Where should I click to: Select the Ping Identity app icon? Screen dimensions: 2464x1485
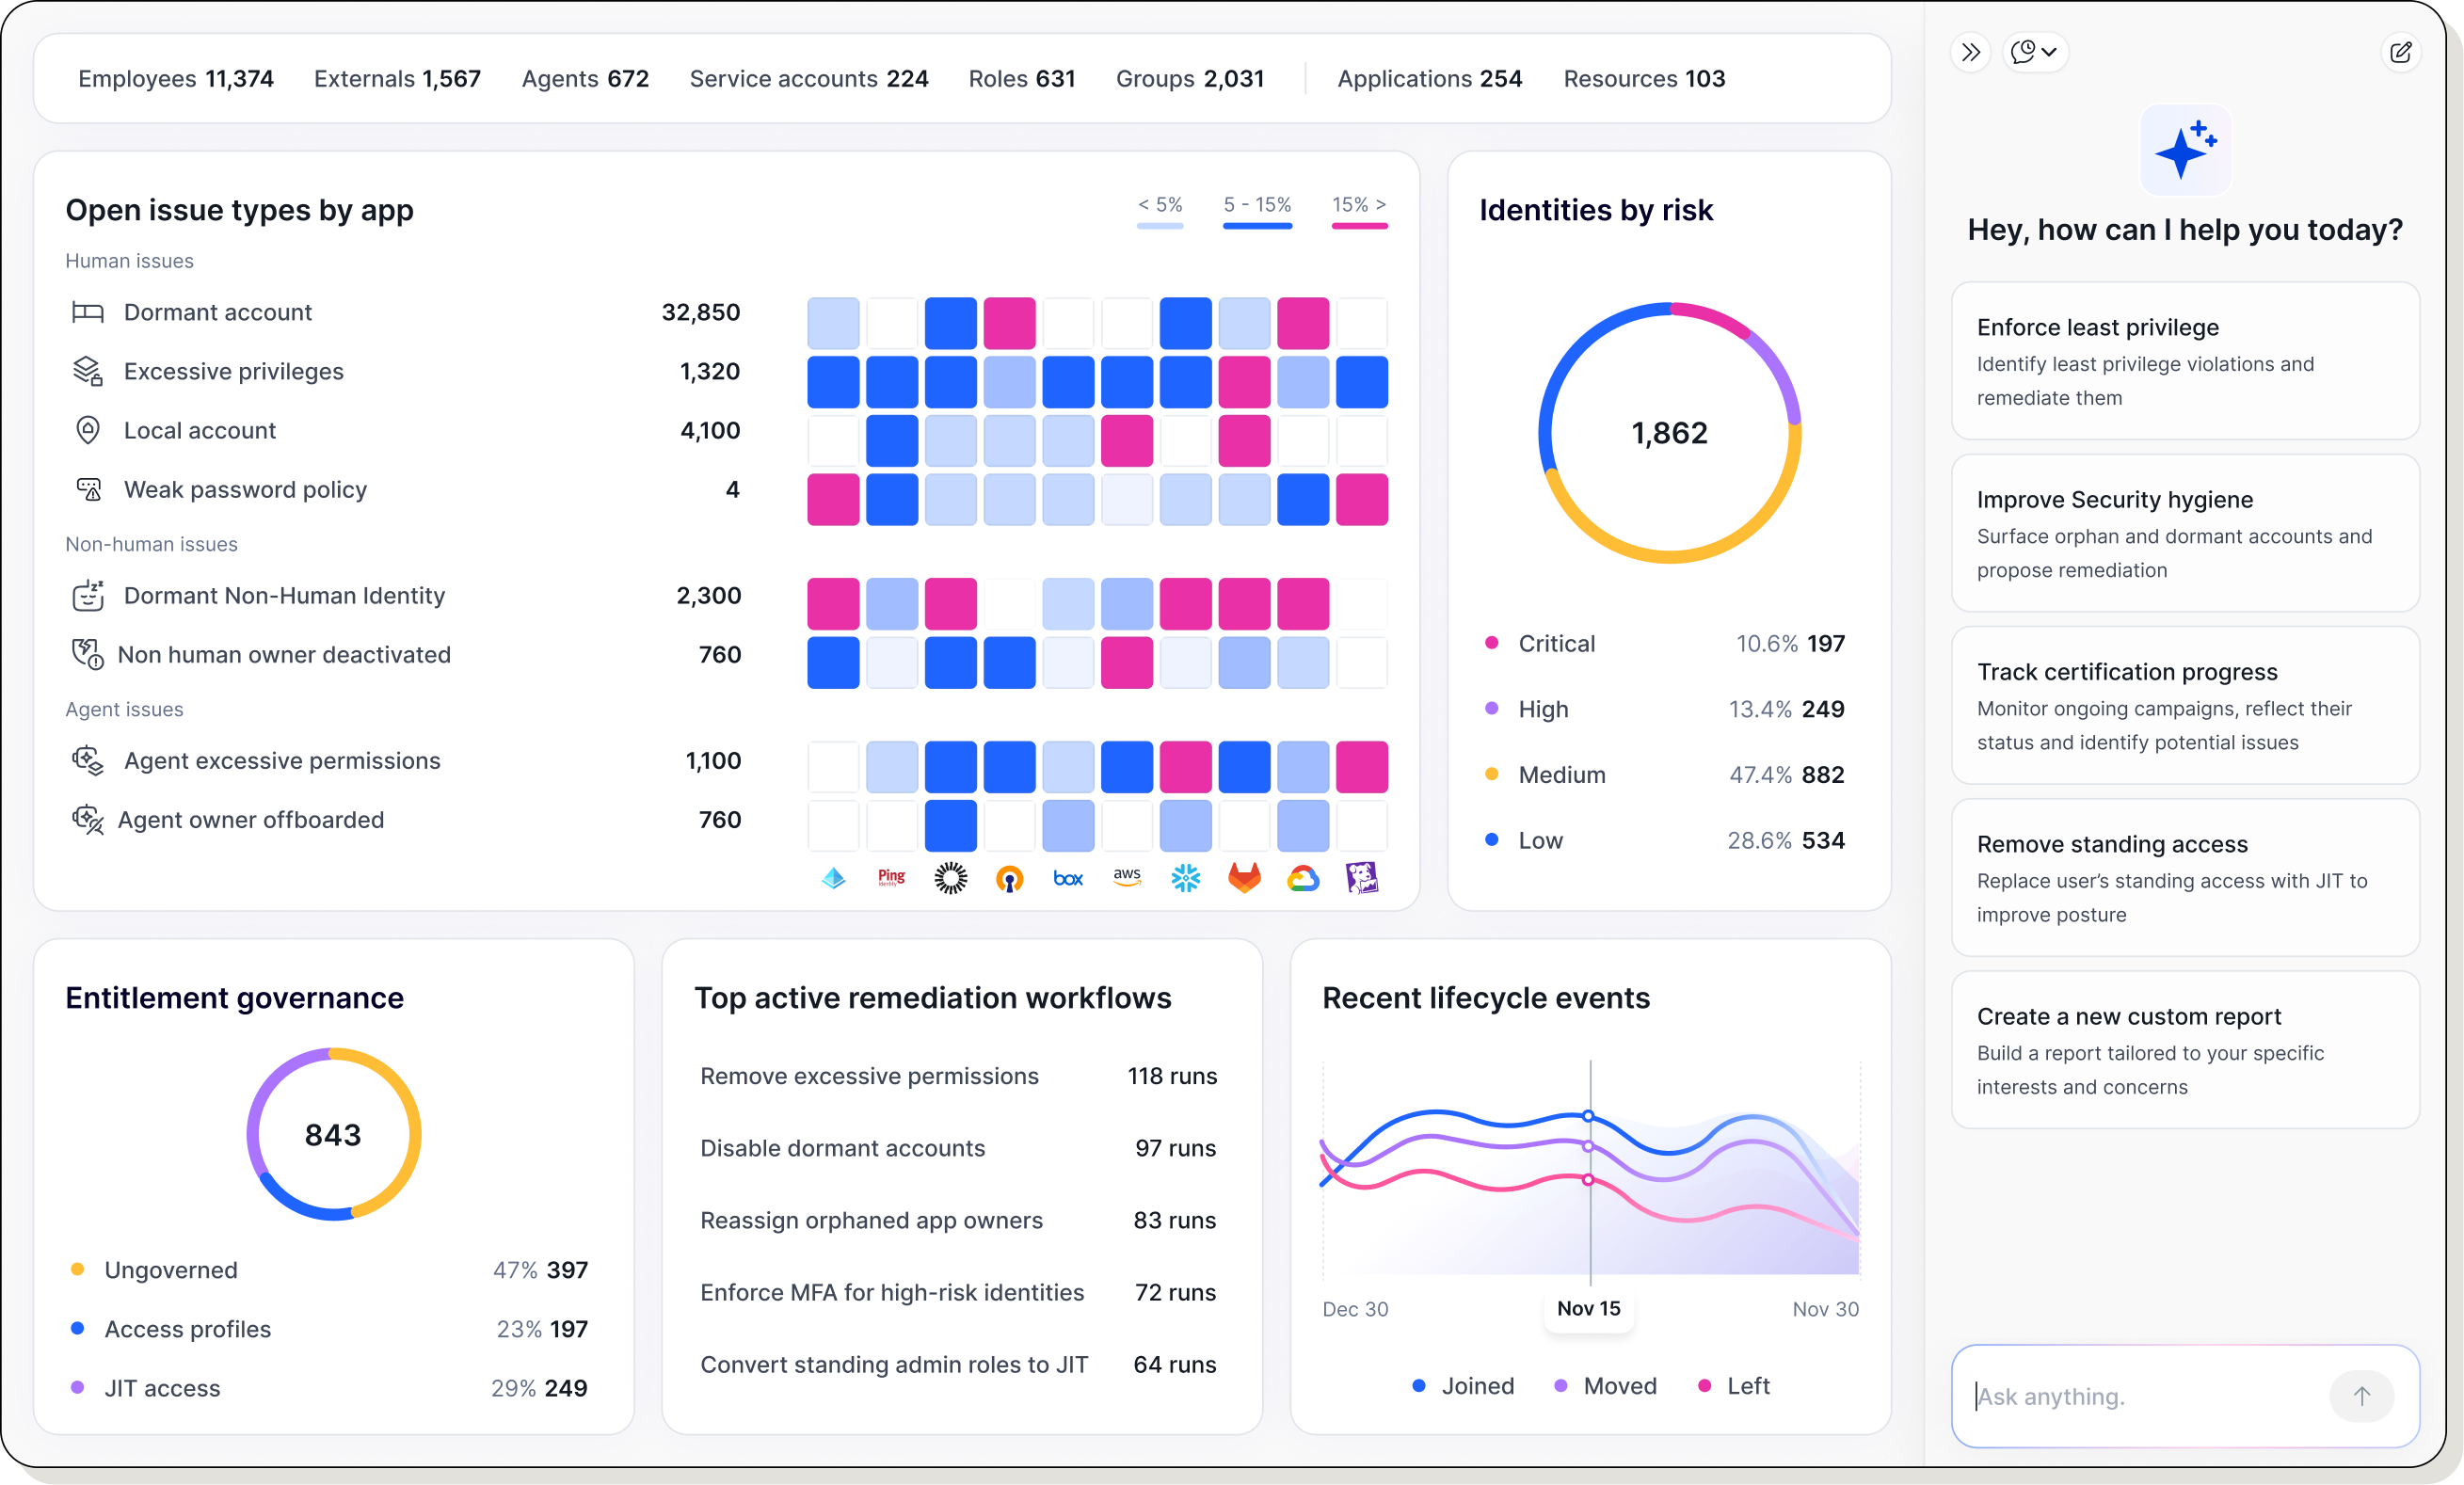coord(891,877)
